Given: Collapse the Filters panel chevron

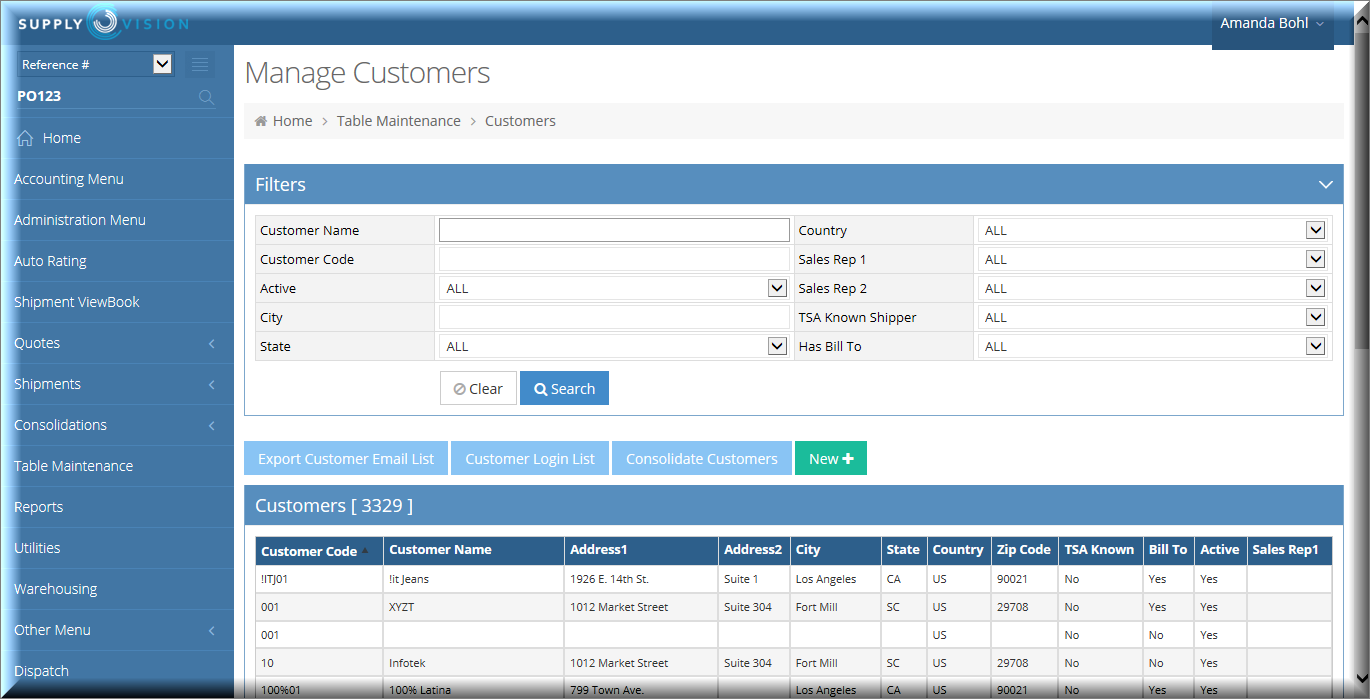Looking at the screenshot, I should [x=1325, y=185].
